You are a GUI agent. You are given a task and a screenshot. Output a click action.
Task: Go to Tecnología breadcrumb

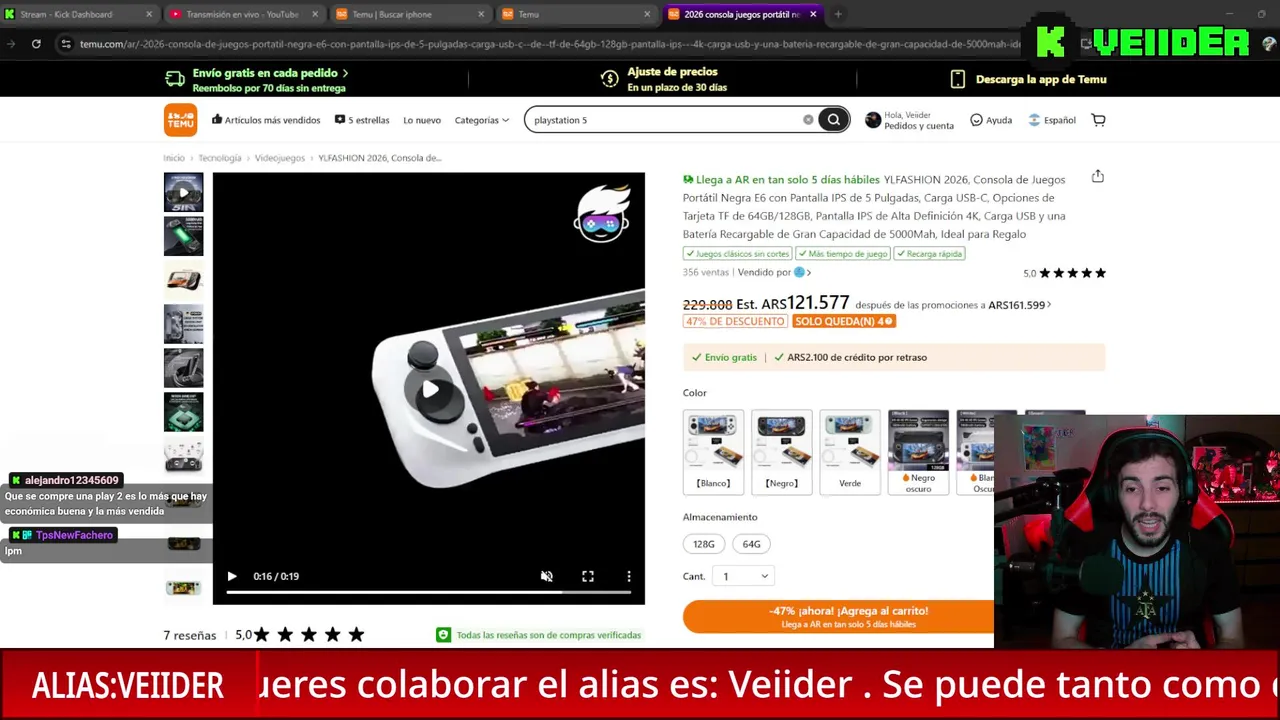pos(219,158)
